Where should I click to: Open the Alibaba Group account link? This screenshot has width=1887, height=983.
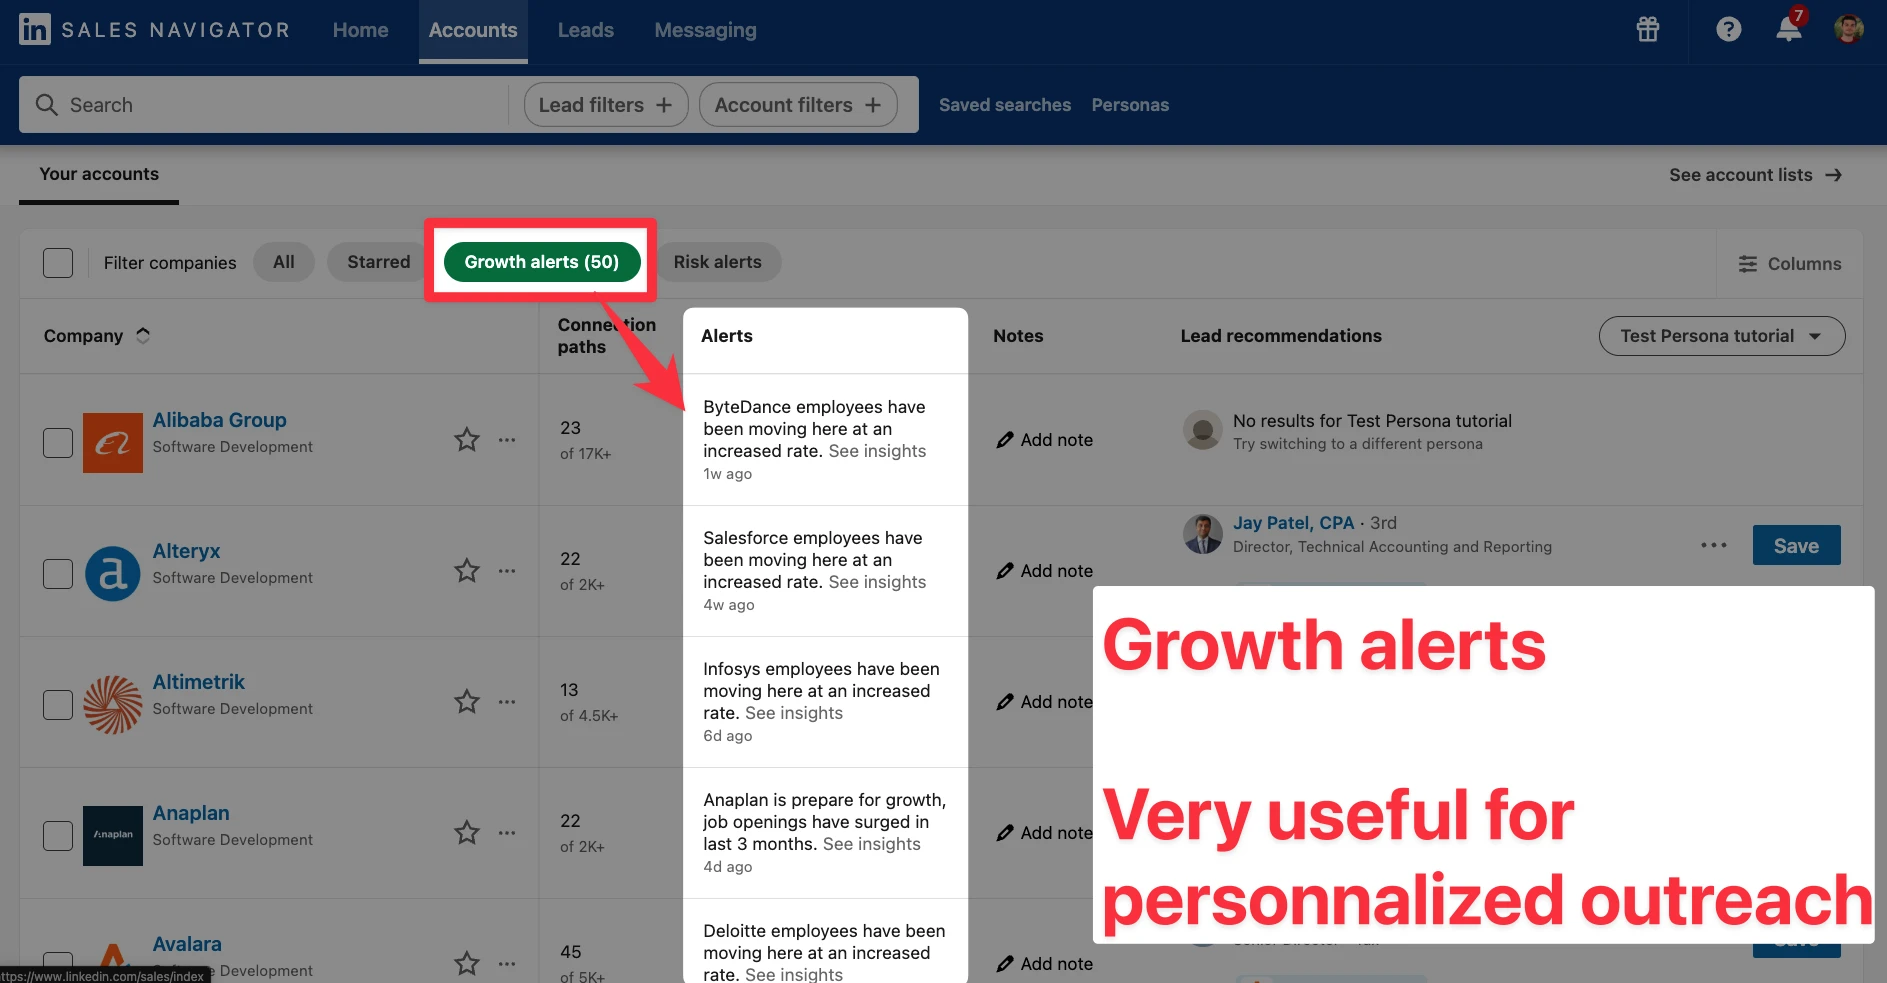click(x=219, y=420)
